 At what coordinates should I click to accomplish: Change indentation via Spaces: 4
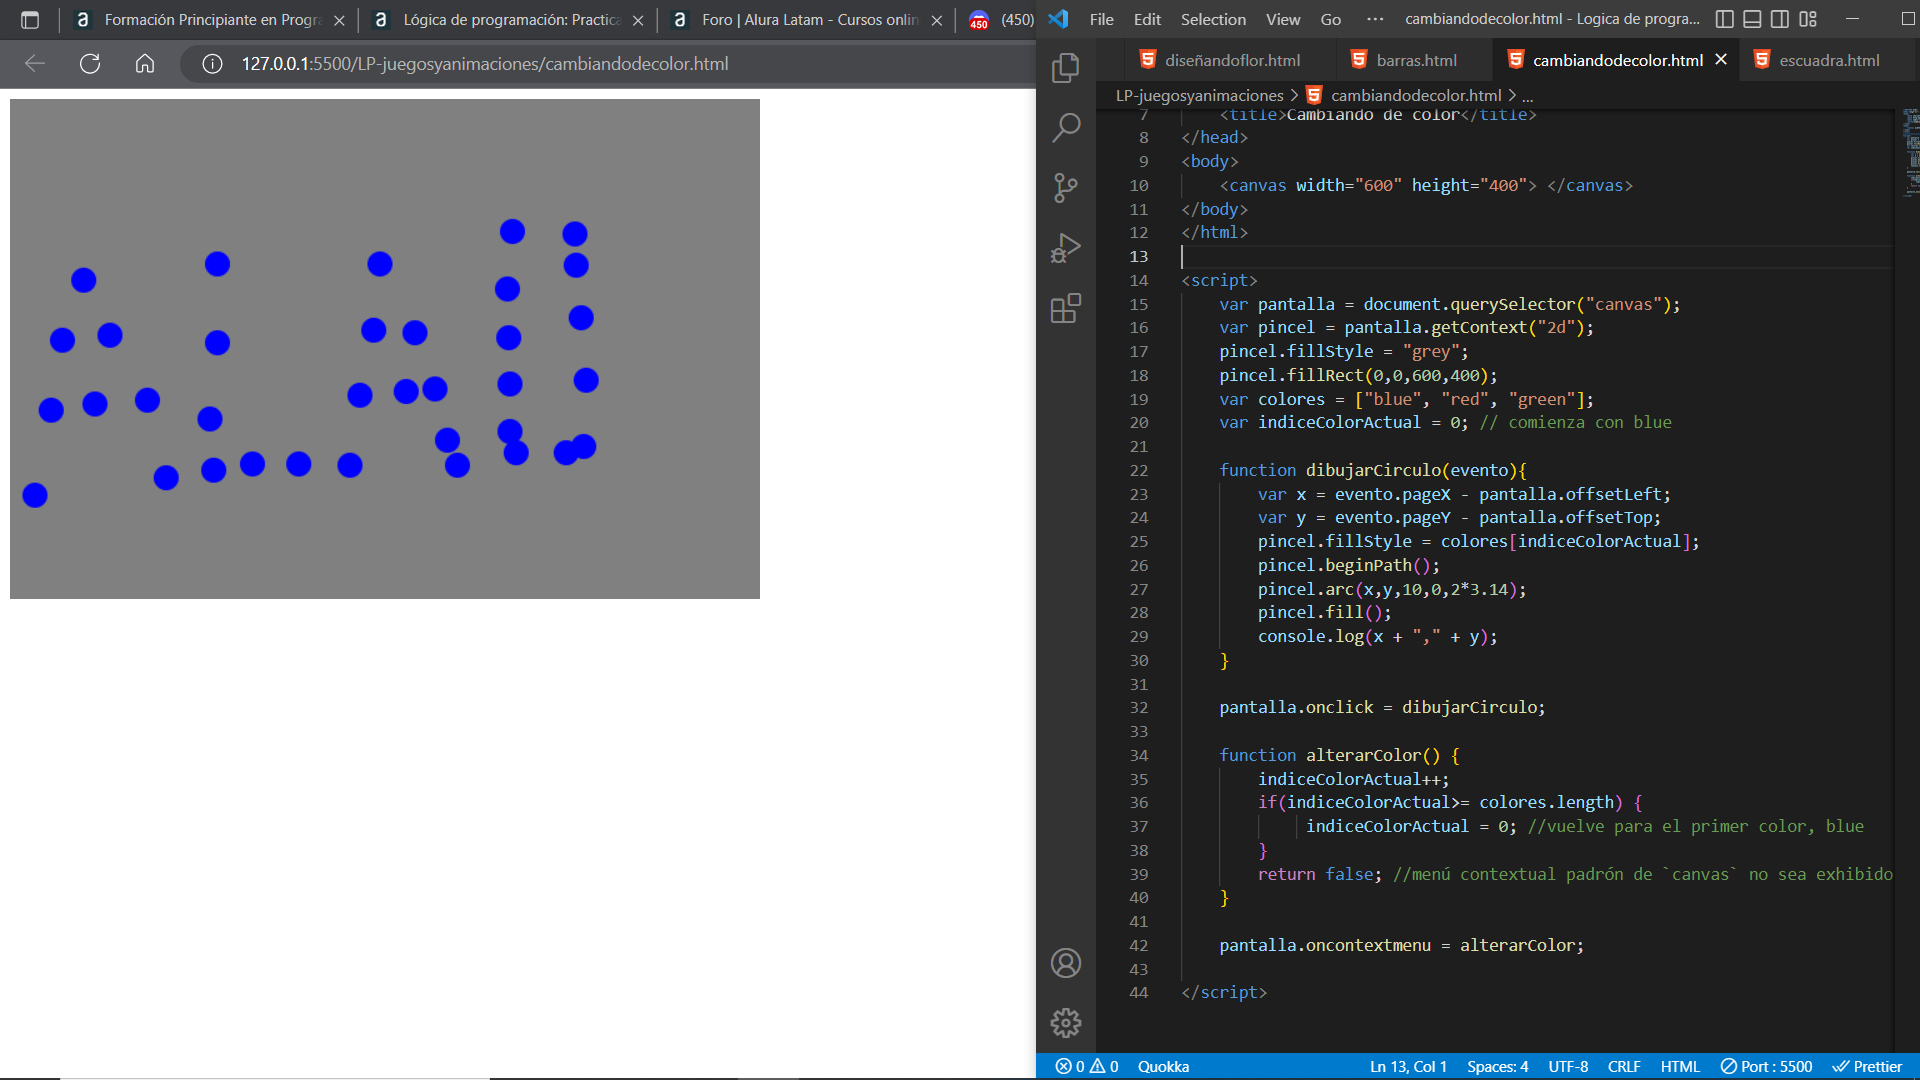[x=1497, y=1067]
